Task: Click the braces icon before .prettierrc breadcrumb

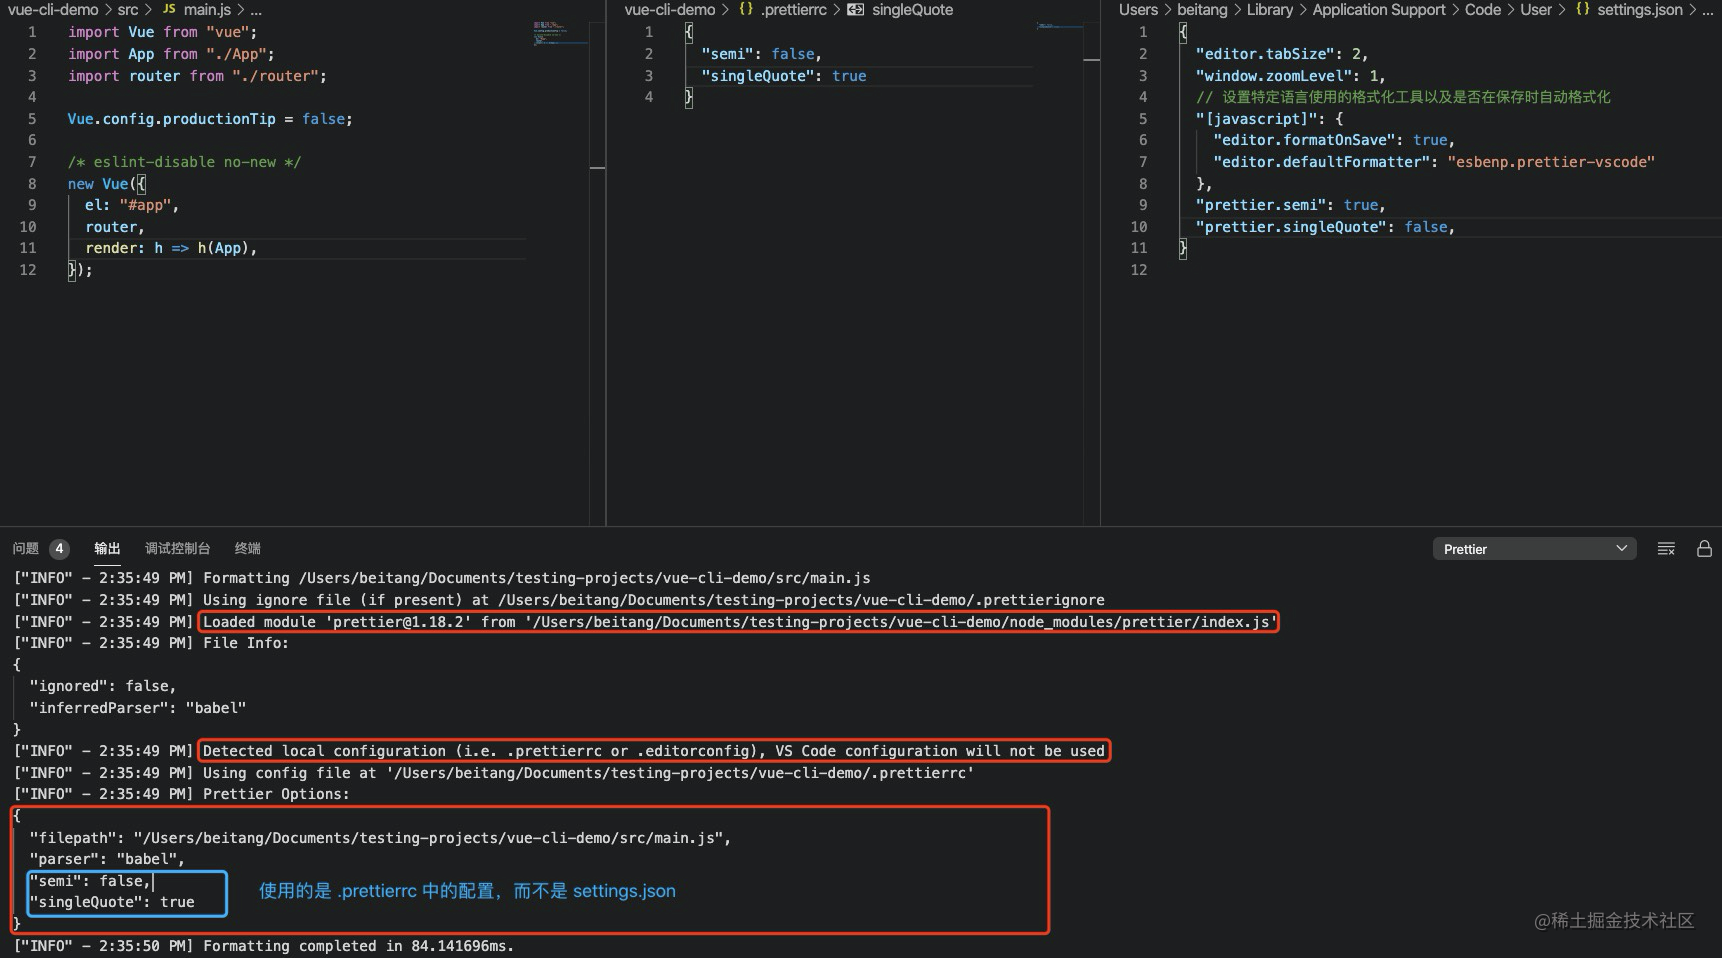Action: coord(746,10)
